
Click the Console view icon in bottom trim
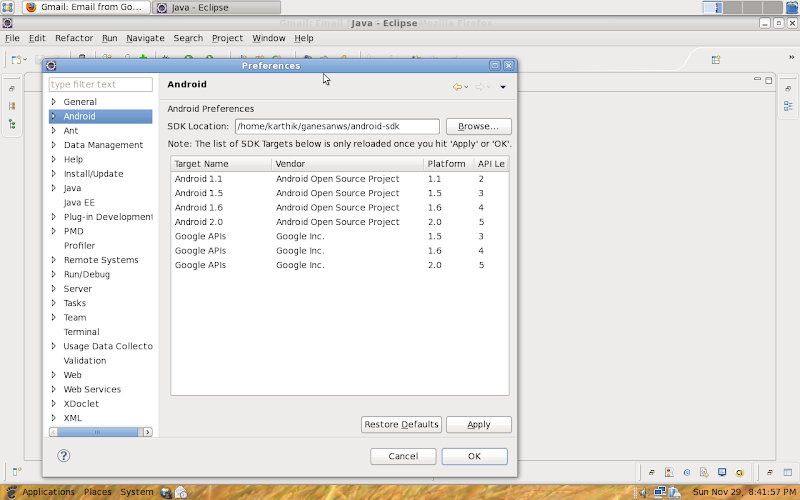click(x=722, y=472)
